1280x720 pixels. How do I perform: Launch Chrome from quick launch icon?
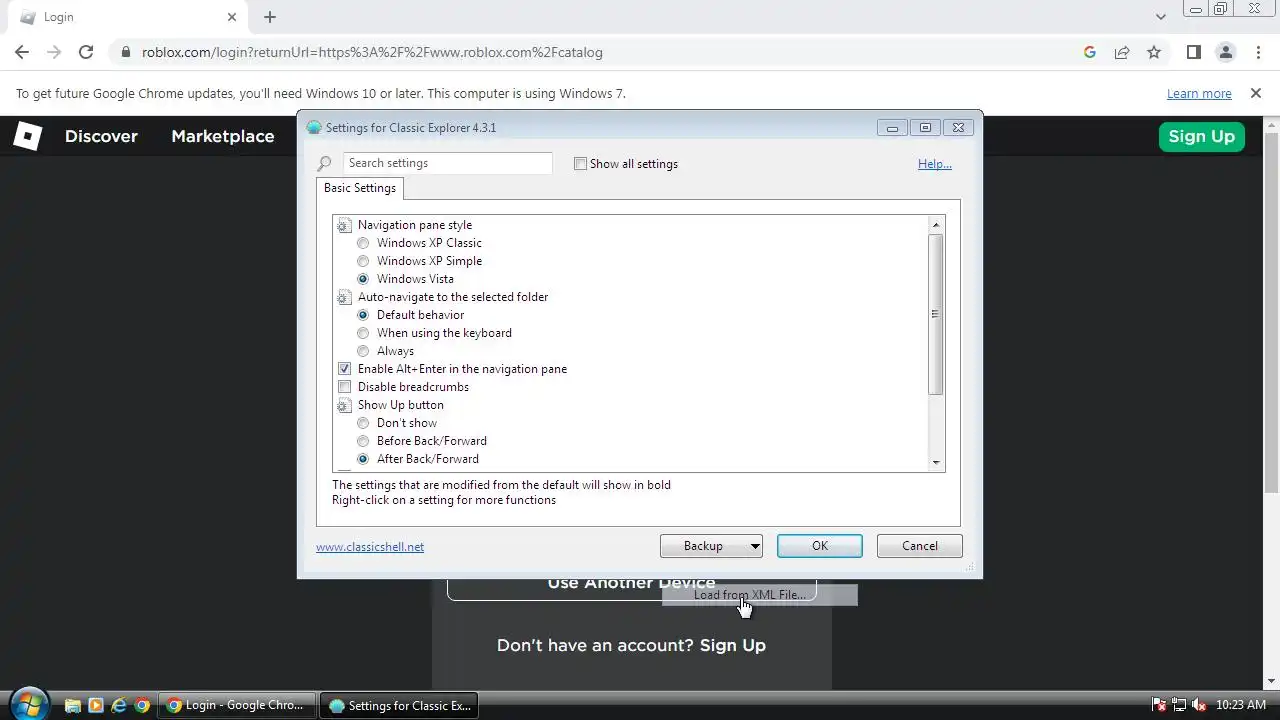(142, 705)
